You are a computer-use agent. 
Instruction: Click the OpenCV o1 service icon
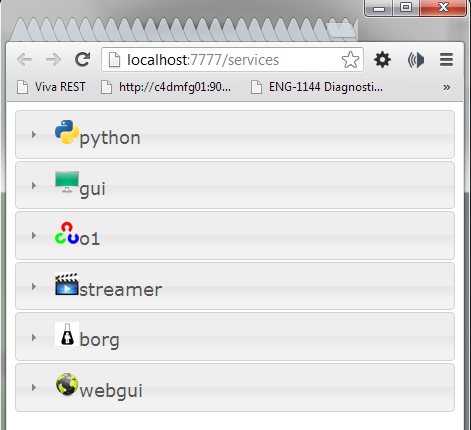pyautogui.click(x=67, y=233)
